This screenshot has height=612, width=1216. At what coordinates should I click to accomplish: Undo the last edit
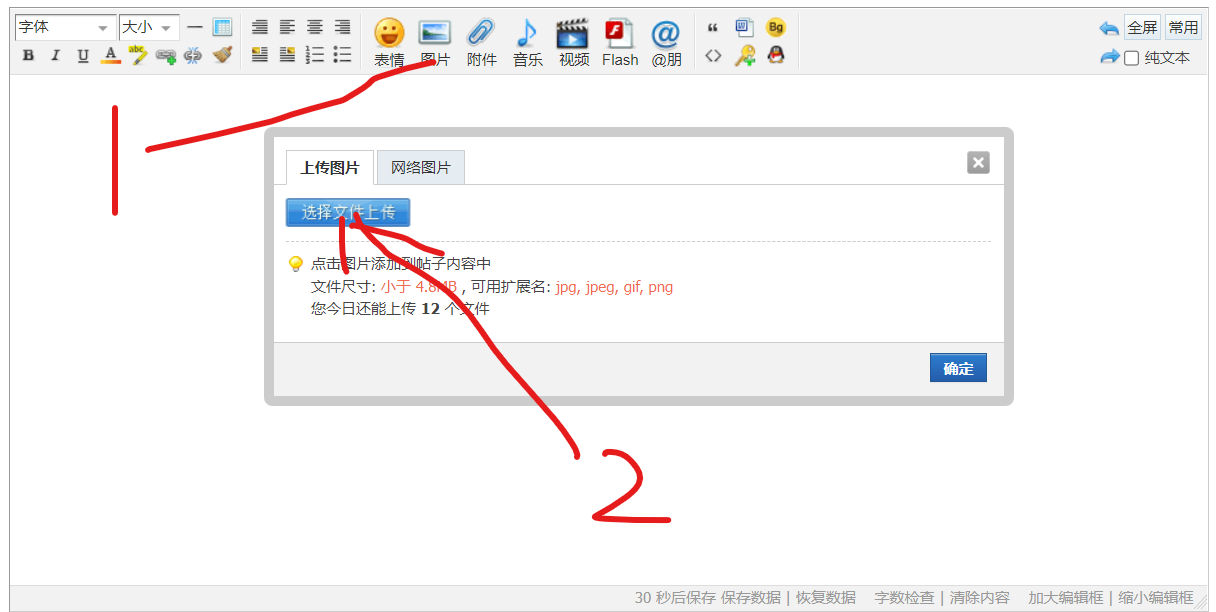1109,28
